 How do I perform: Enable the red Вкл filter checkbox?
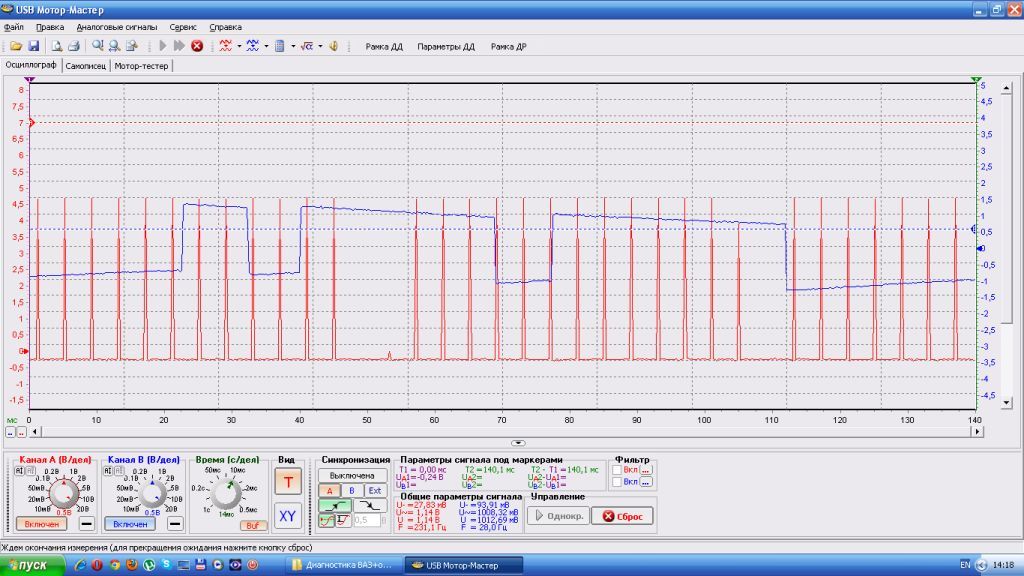click(x=616, y=470)
